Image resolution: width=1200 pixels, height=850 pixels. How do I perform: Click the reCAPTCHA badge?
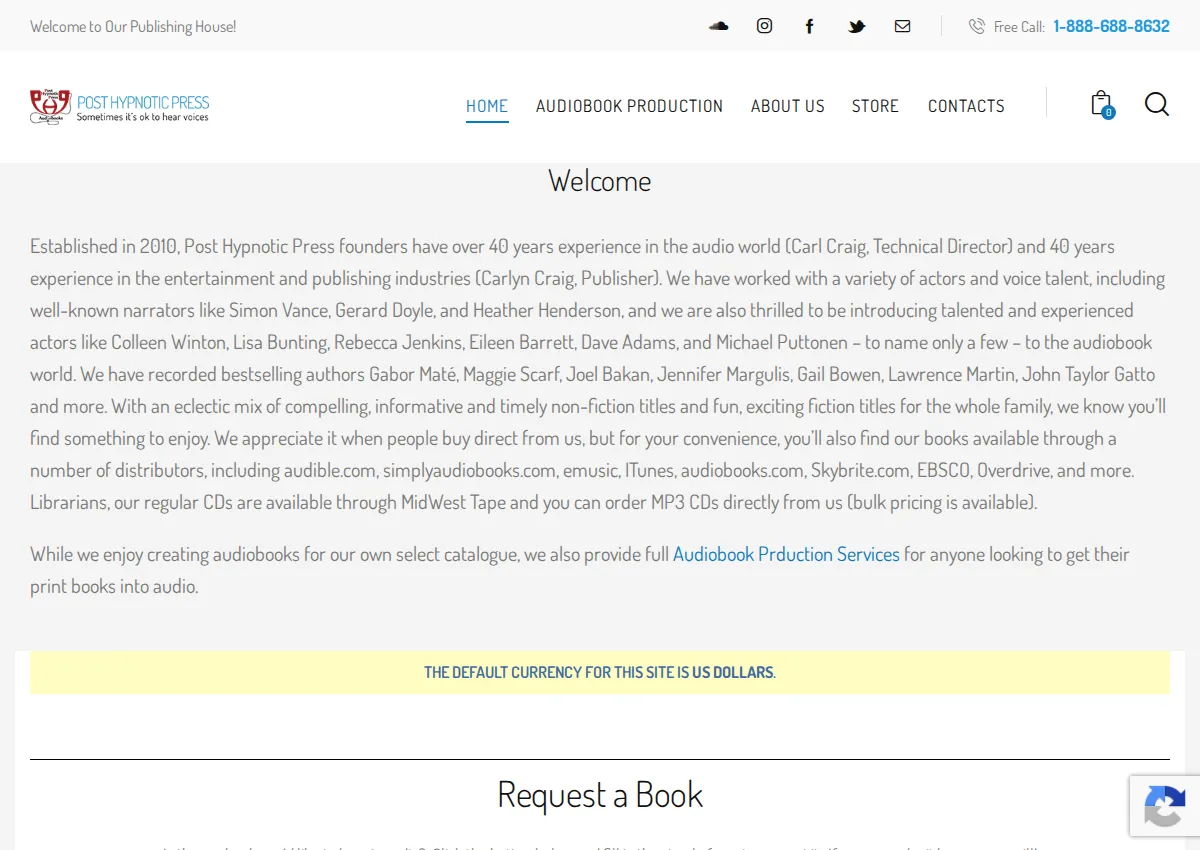click(x=1165, y=806)
